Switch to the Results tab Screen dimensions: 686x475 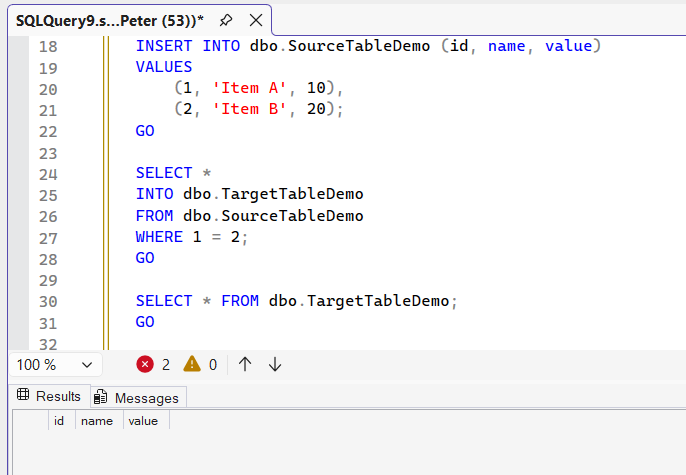[48, 396]
